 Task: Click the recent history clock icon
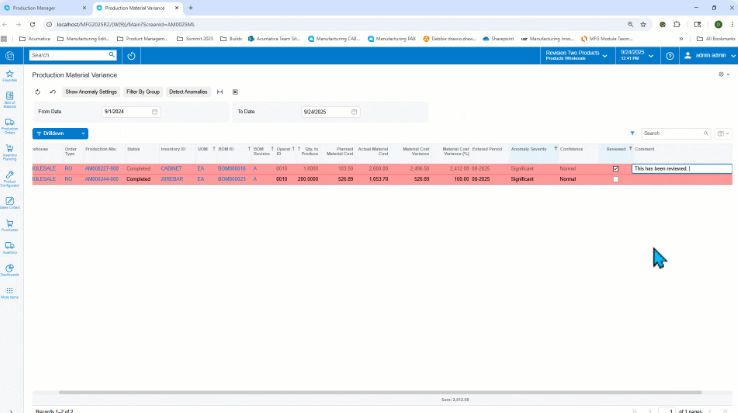131,56
